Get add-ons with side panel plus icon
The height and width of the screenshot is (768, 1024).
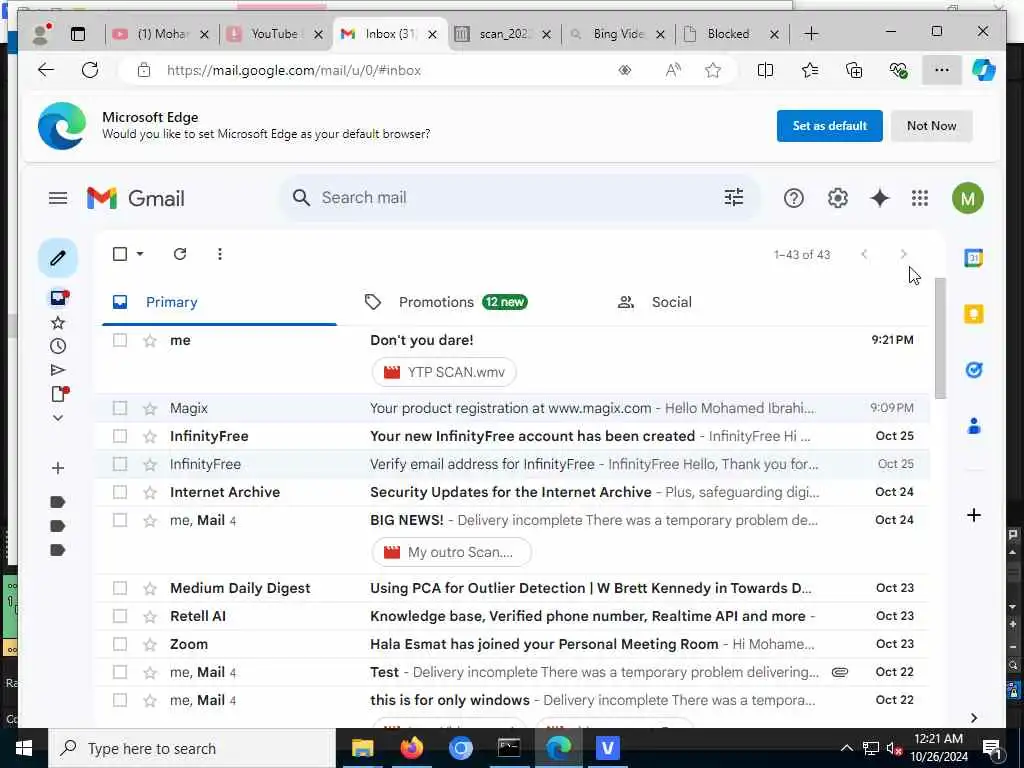[973, 515]
